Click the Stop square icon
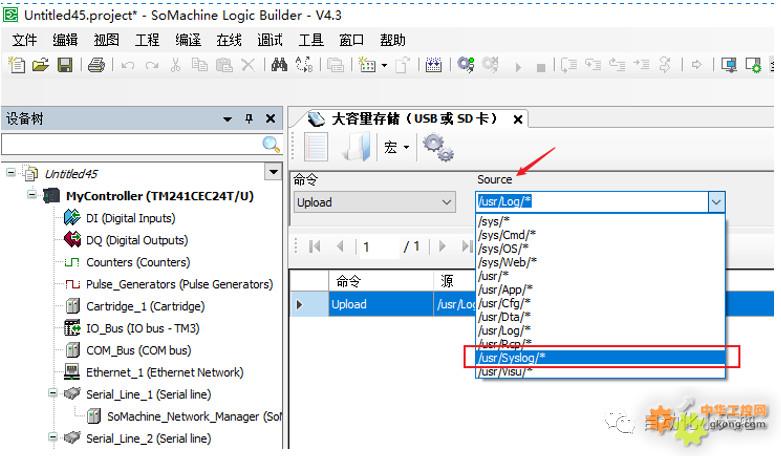Viewport: 781px width, 456px height. pos(541,67)
